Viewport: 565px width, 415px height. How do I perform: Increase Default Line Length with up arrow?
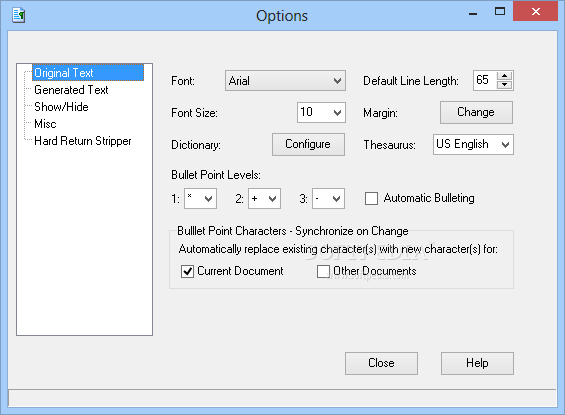tap(504, 76)
